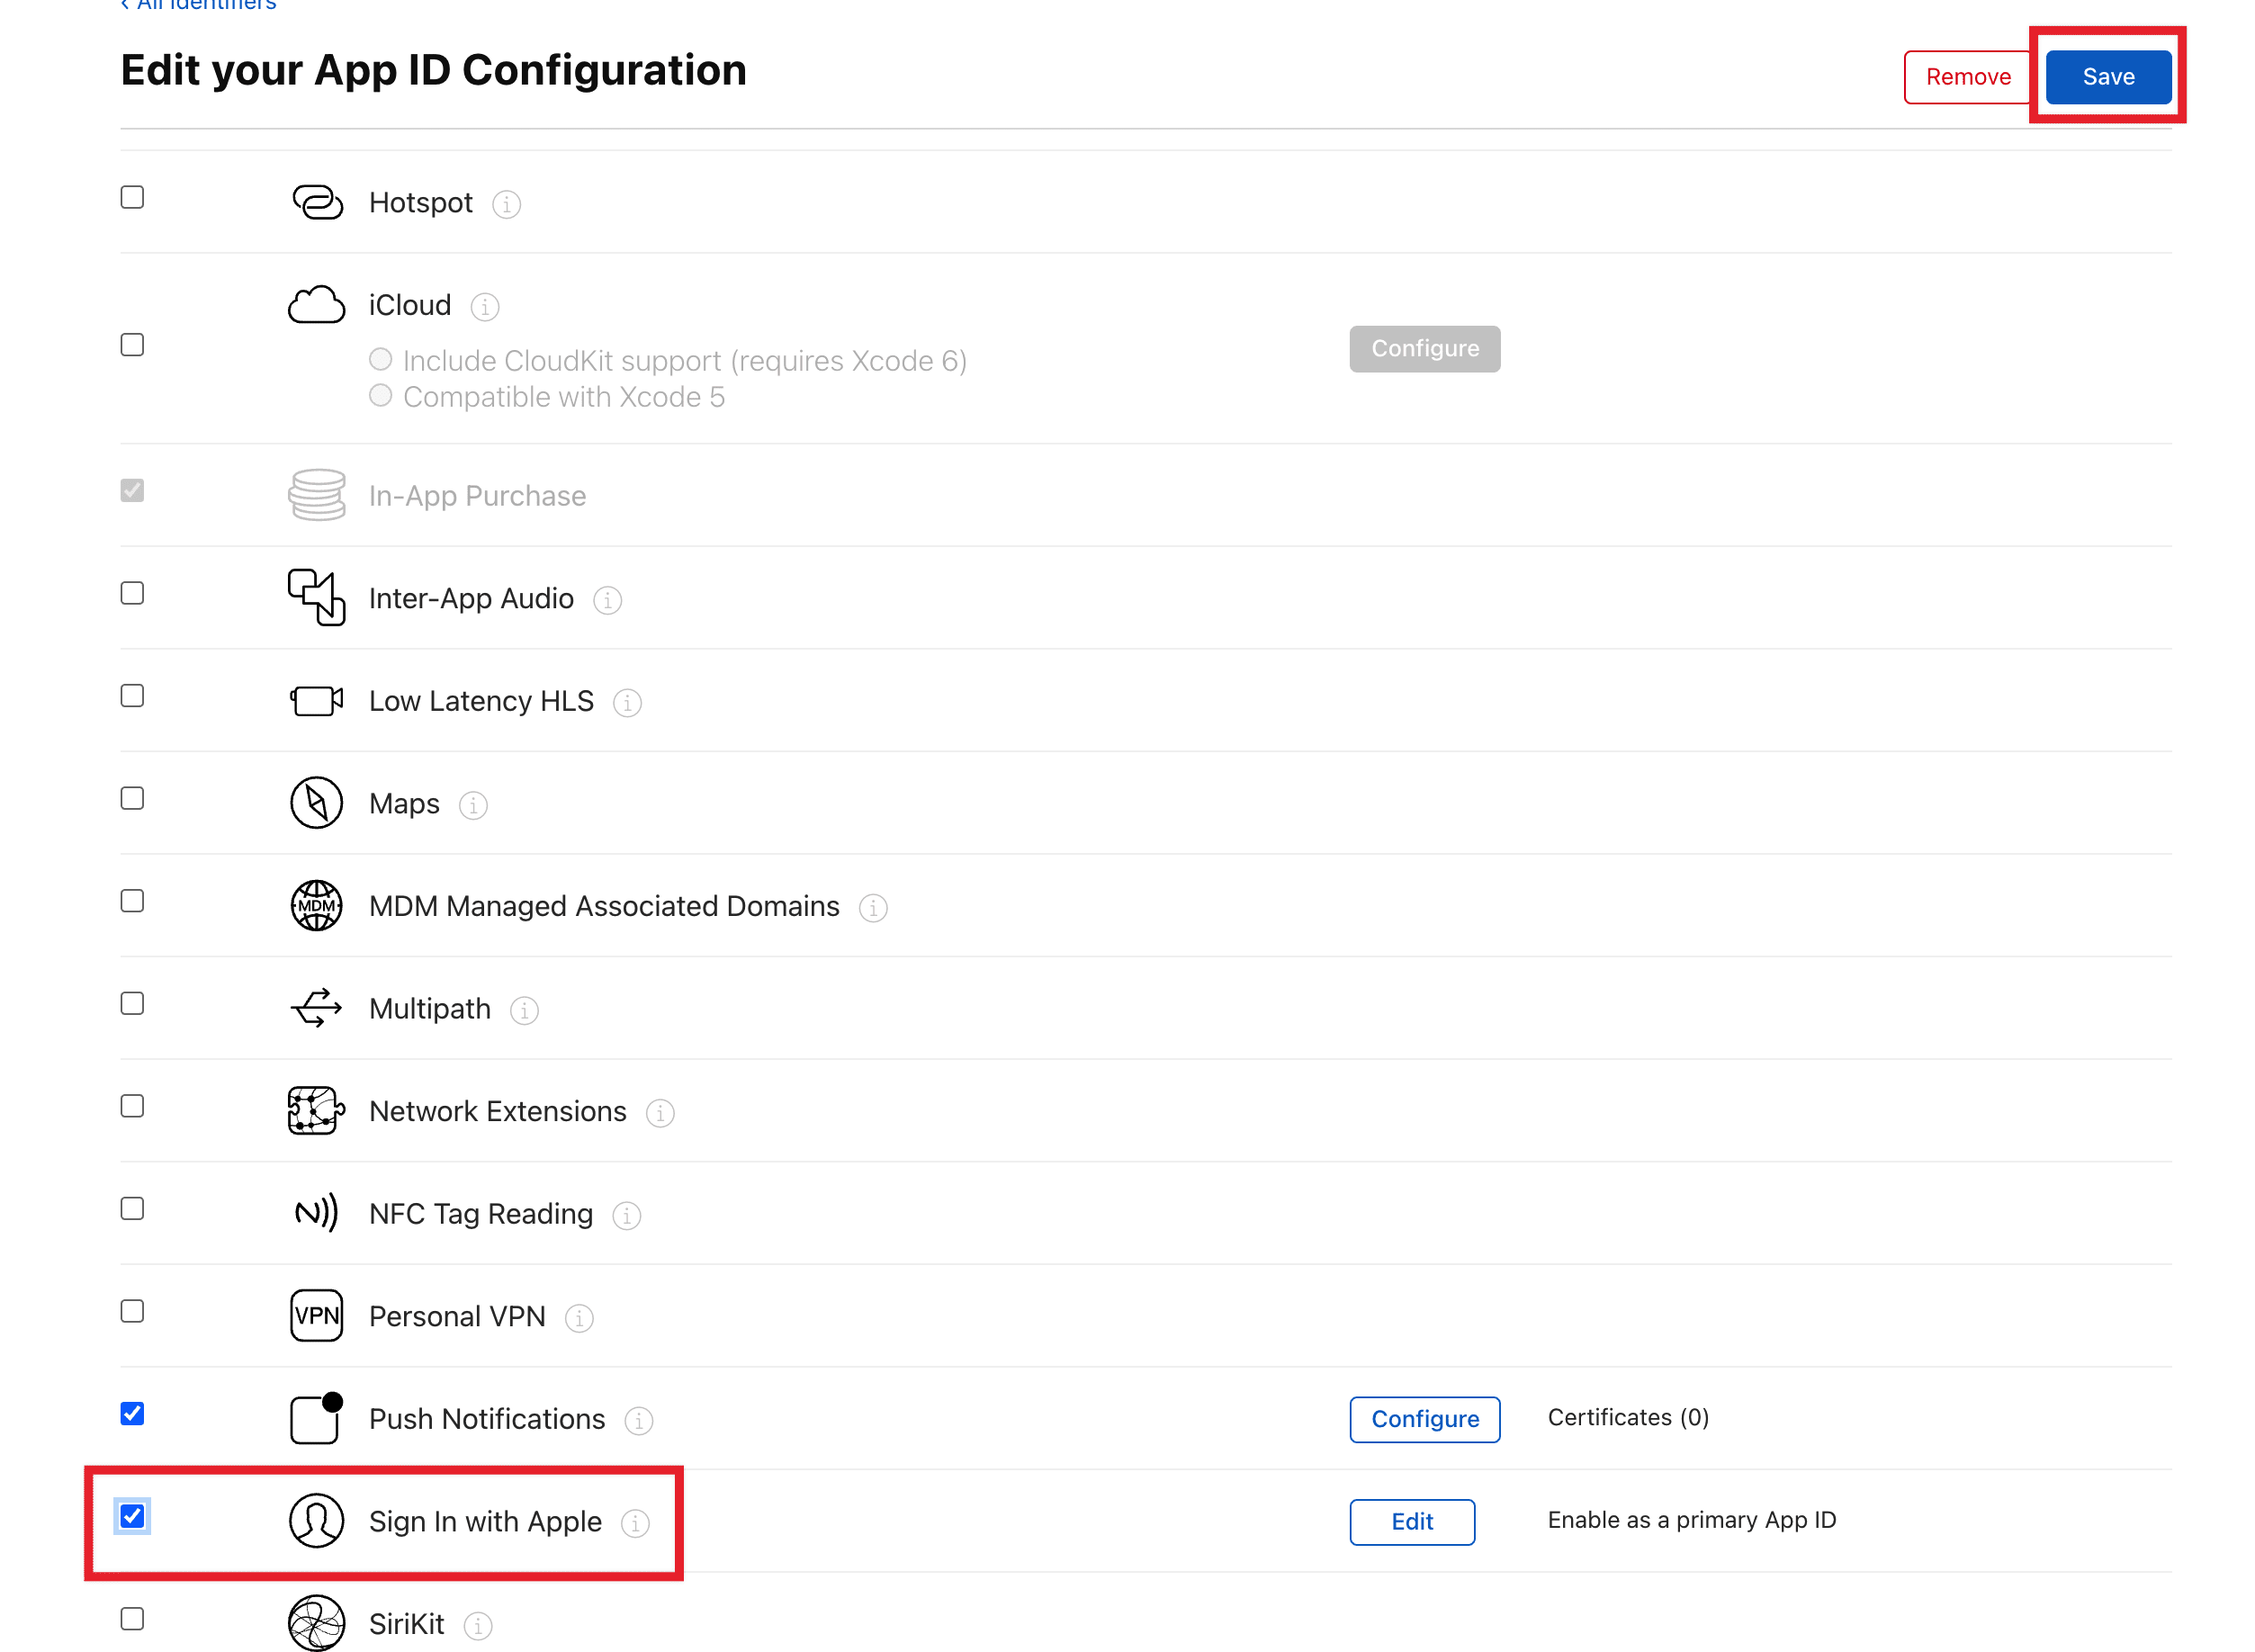This screenshot has height=1652, width=2255.
Task: Configure Push Notifications certificates
Action: (1424, 1419)
